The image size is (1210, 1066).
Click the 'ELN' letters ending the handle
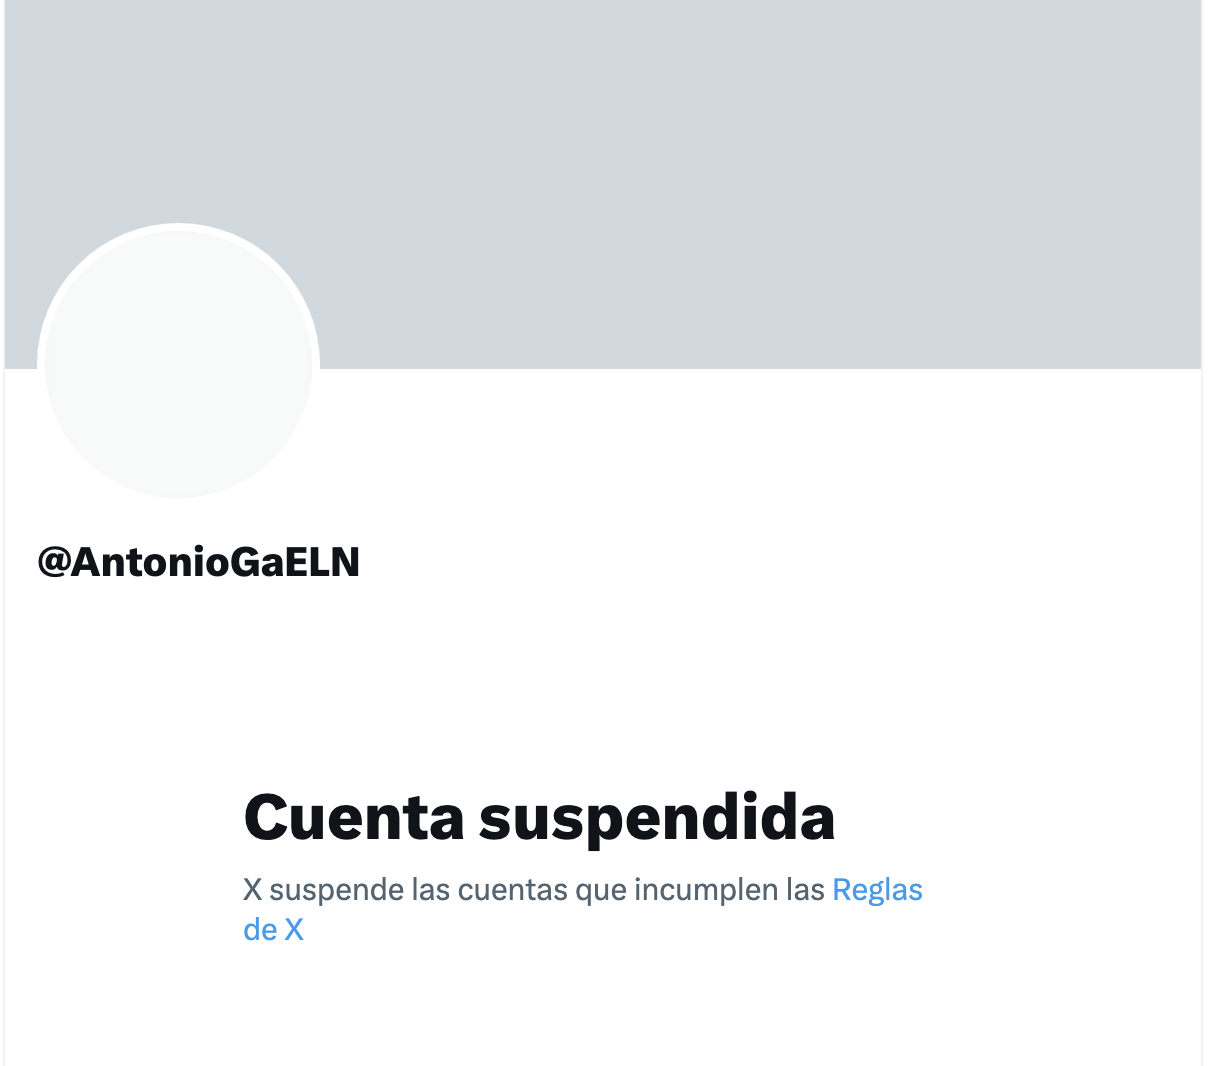(x=322, y=562)
